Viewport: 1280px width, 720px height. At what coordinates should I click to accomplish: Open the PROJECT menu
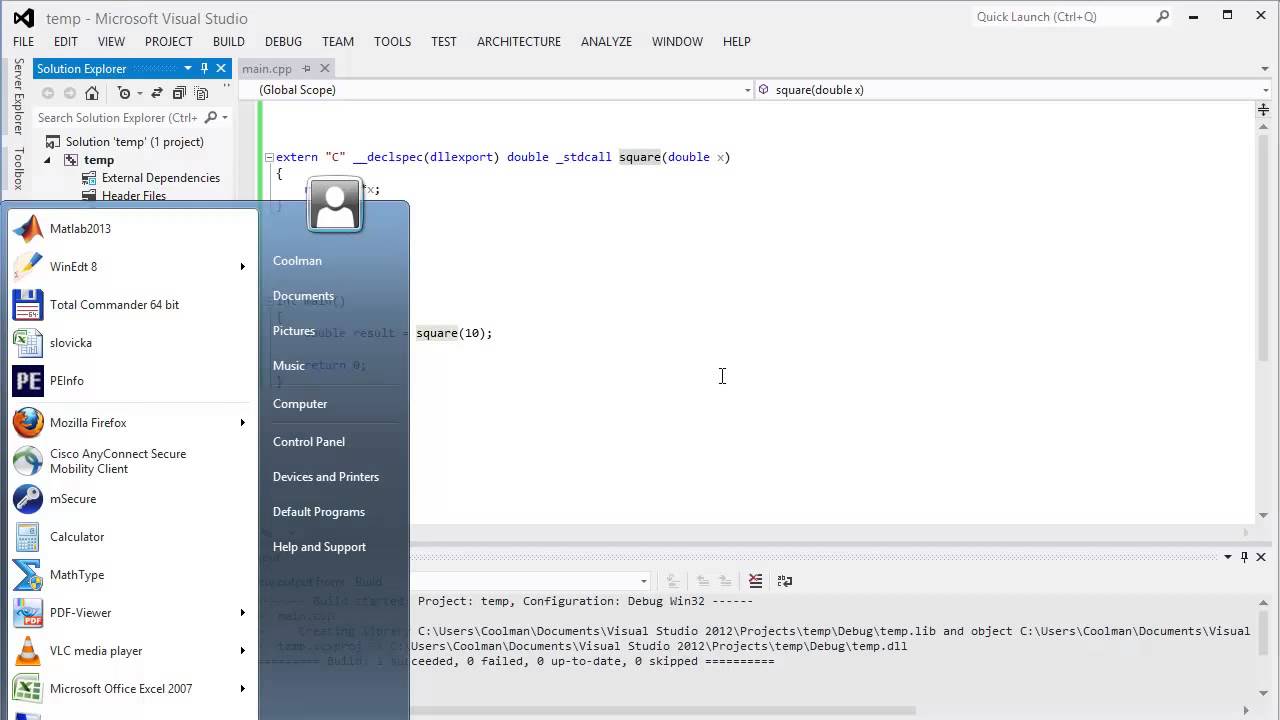pos(168,42)
